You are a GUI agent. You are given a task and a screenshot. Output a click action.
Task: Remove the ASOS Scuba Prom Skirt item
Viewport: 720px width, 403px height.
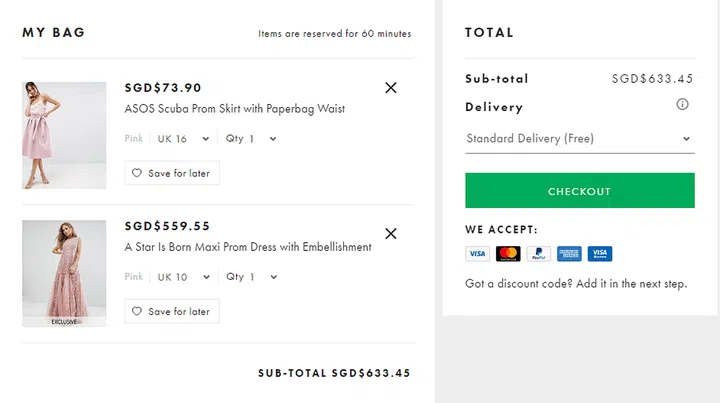point(391,88)
